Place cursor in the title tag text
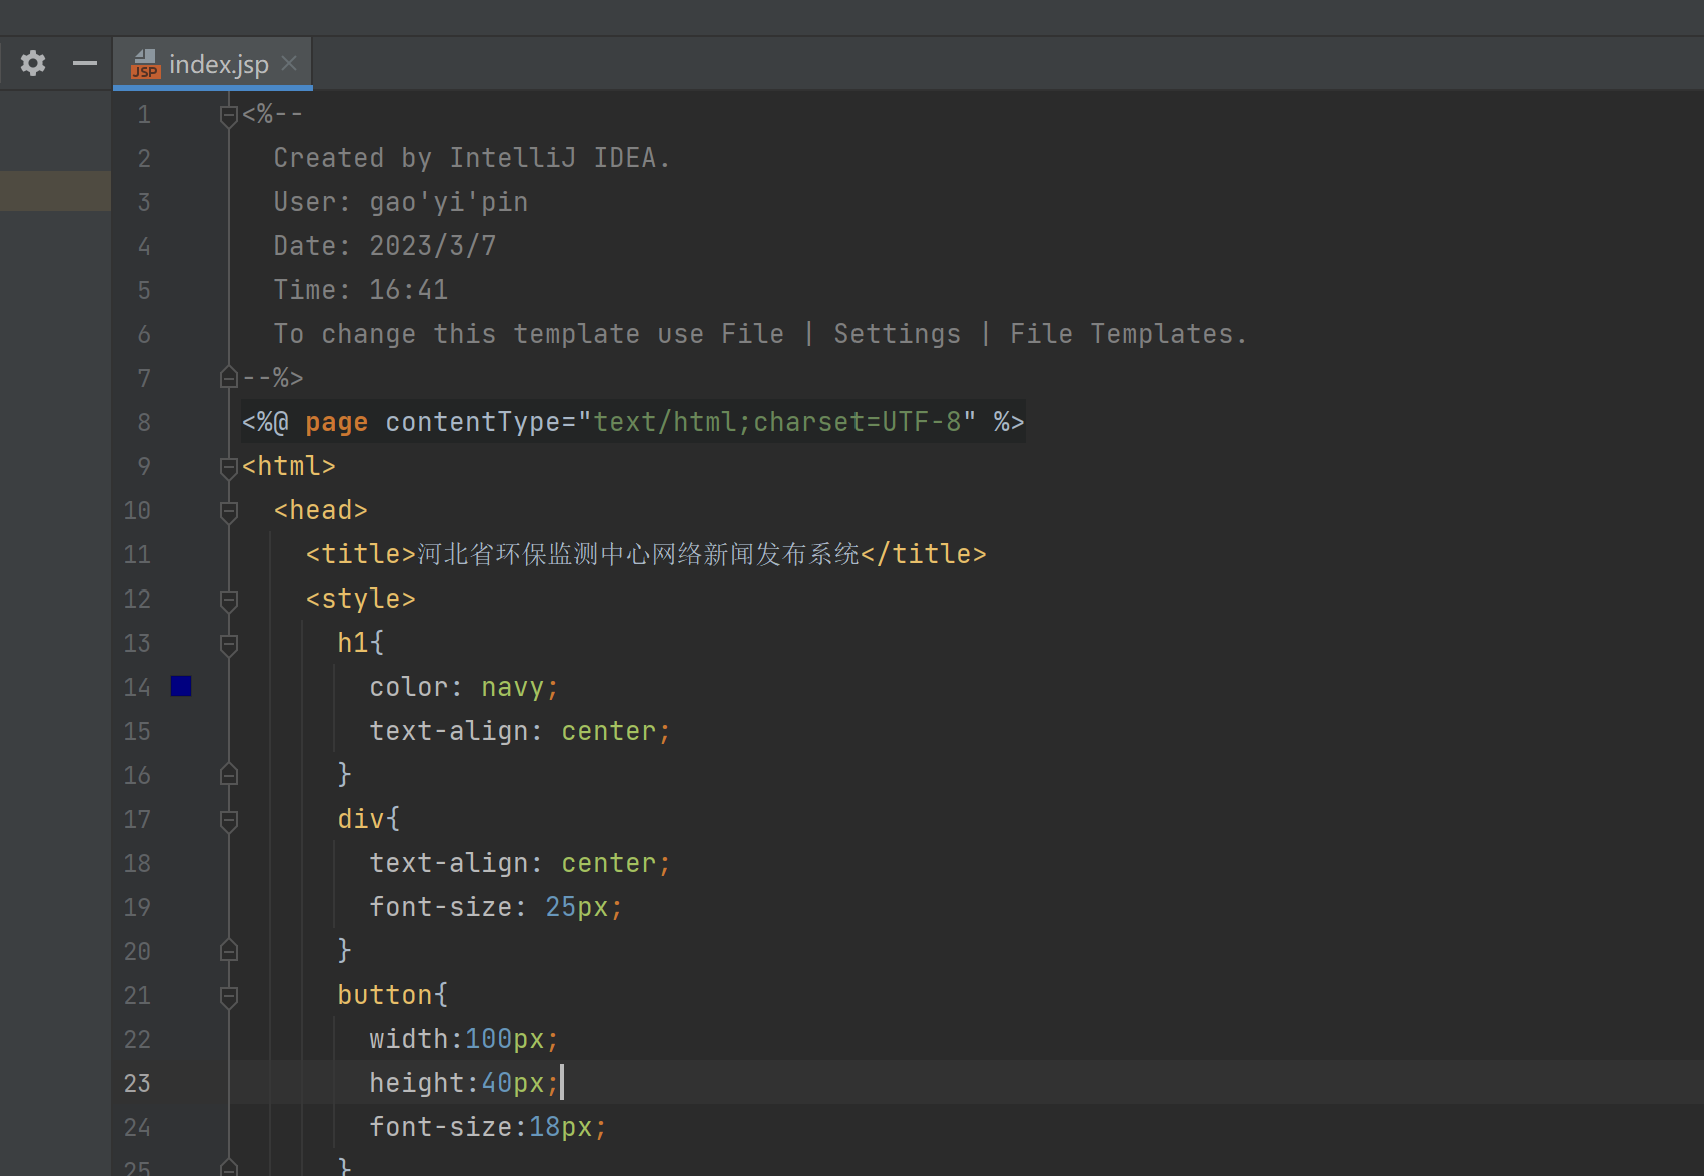The image size is (1704, 1176). (638, 554)
